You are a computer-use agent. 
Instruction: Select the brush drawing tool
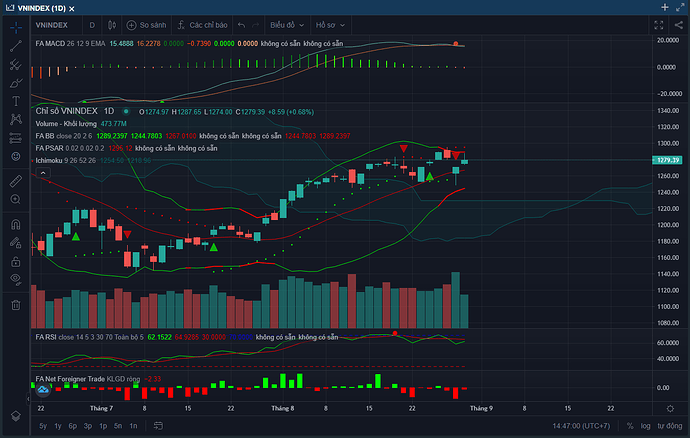coord(16,83)
